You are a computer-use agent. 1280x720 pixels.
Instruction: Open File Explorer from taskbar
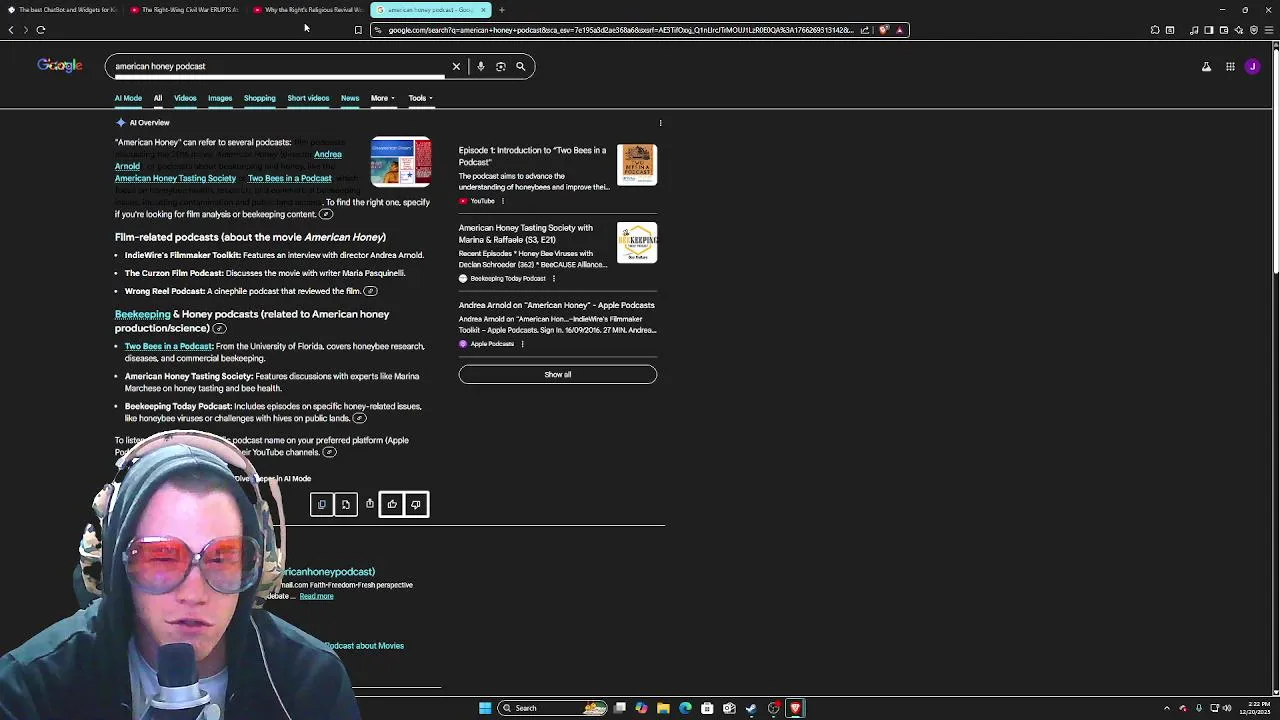tap(663, 708)
